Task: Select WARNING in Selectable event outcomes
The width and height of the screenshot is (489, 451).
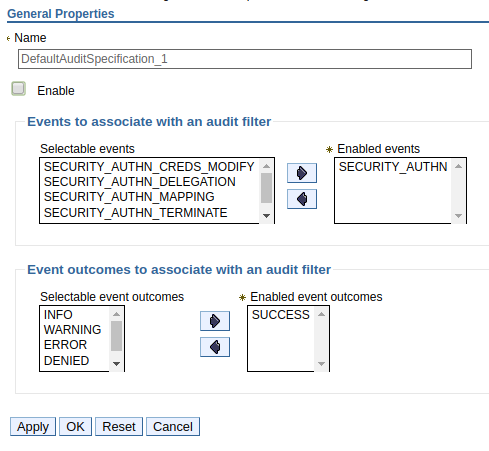Action: [75, 330]
